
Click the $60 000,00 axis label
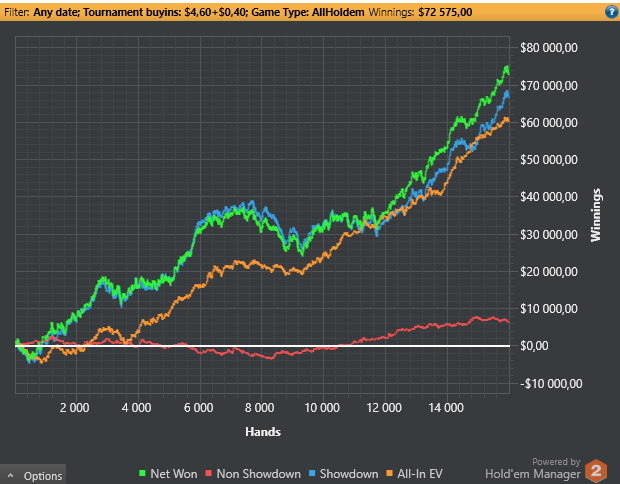pos(549,123)
